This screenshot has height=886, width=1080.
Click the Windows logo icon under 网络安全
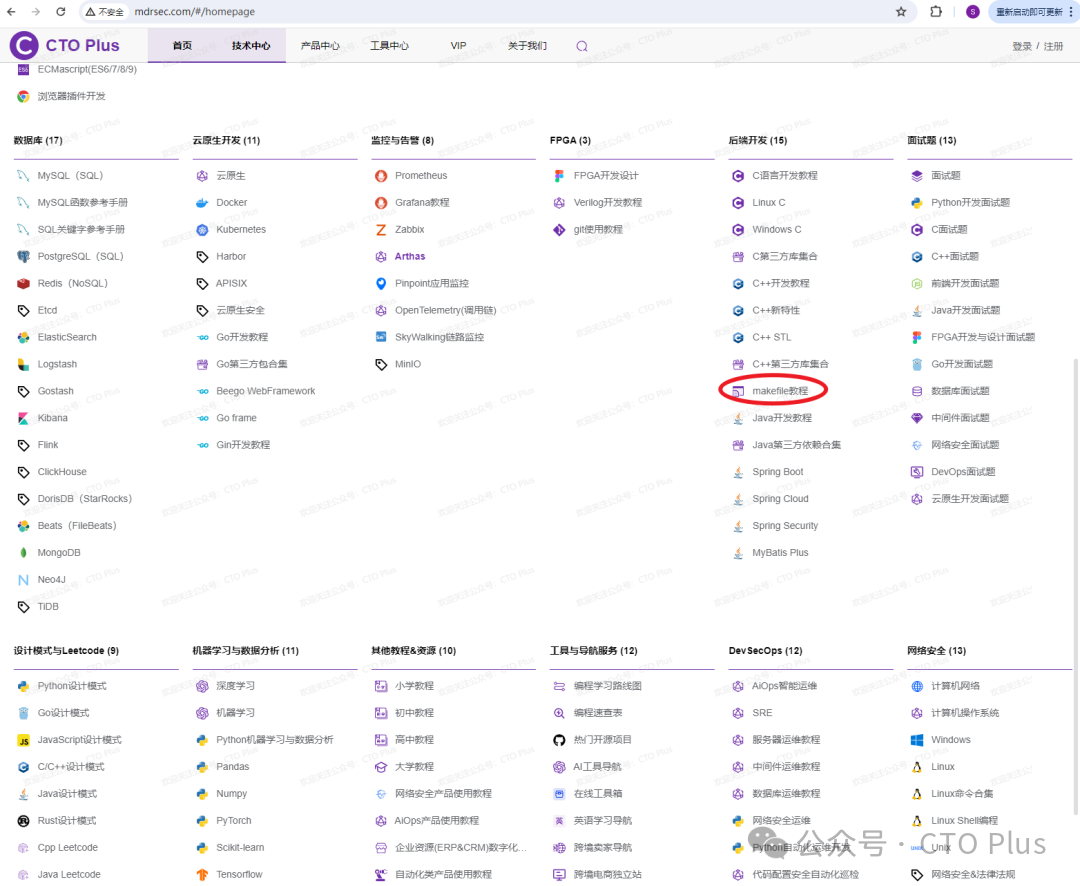(917, 740)
